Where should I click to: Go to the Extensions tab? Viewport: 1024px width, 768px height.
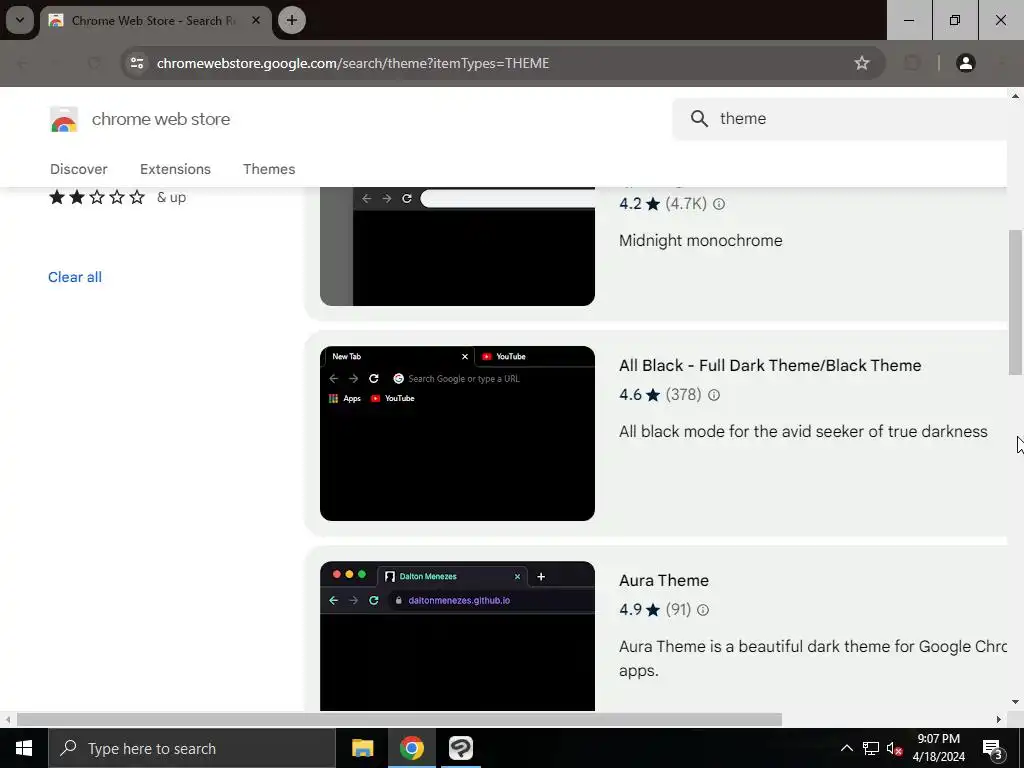(175, 169)
